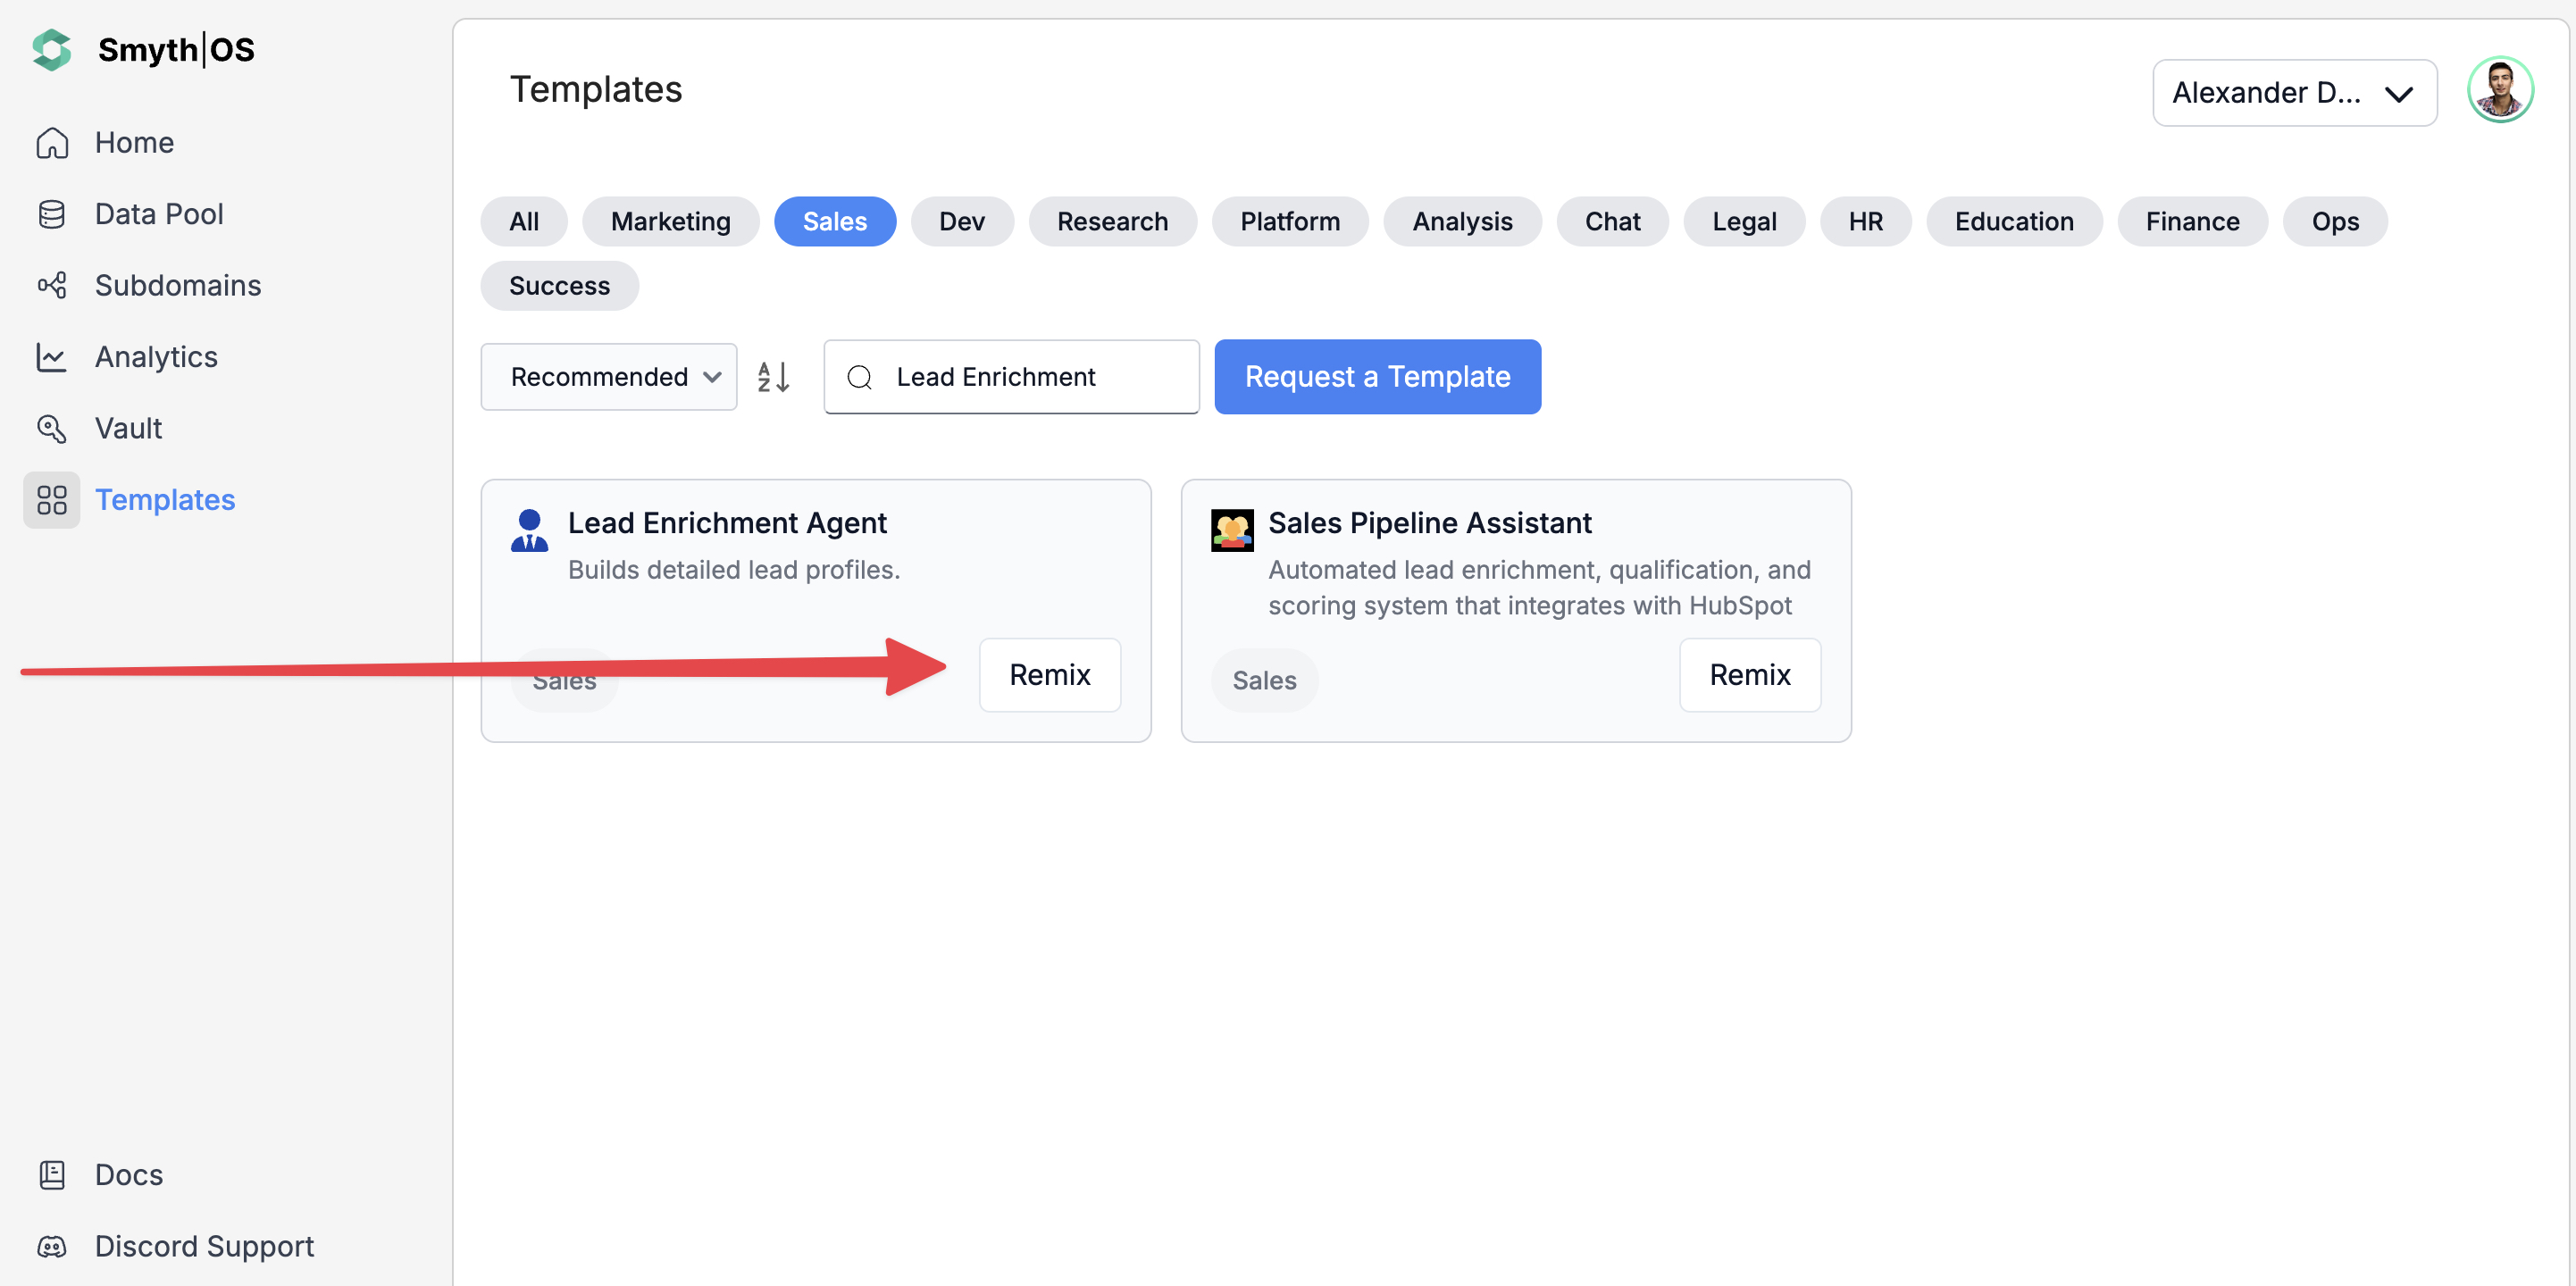
Task: Click the Subdomains sidebar icon
Action: (x=52, y=285)
